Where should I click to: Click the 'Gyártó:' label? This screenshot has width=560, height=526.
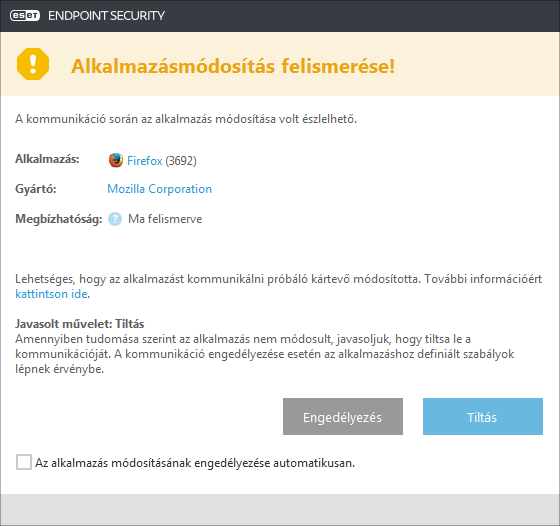click(x=36, y=189)
